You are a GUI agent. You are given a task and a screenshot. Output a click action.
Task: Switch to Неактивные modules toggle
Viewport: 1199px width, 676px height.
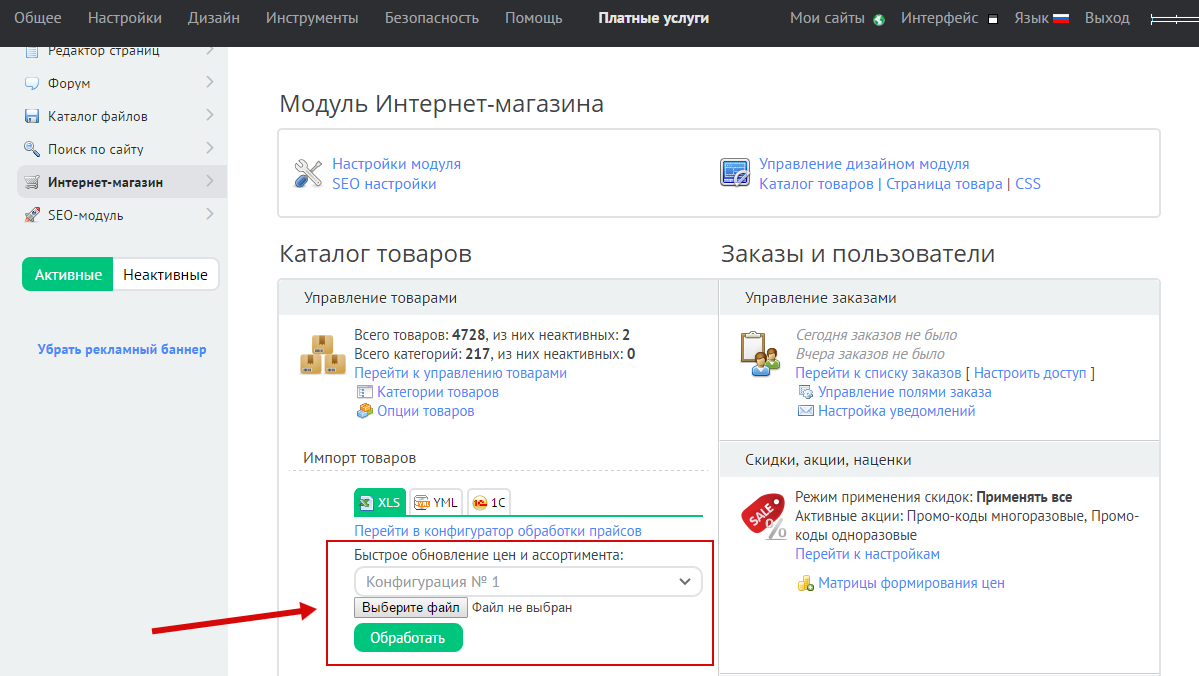[x=165, y=275]
